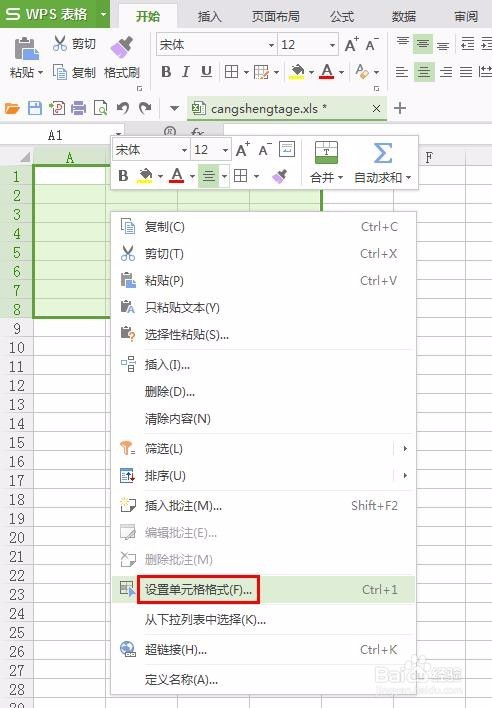Expand the 筛选(L) submenu
The height and width of the screenshot is (708, 492).
[263, 449]
